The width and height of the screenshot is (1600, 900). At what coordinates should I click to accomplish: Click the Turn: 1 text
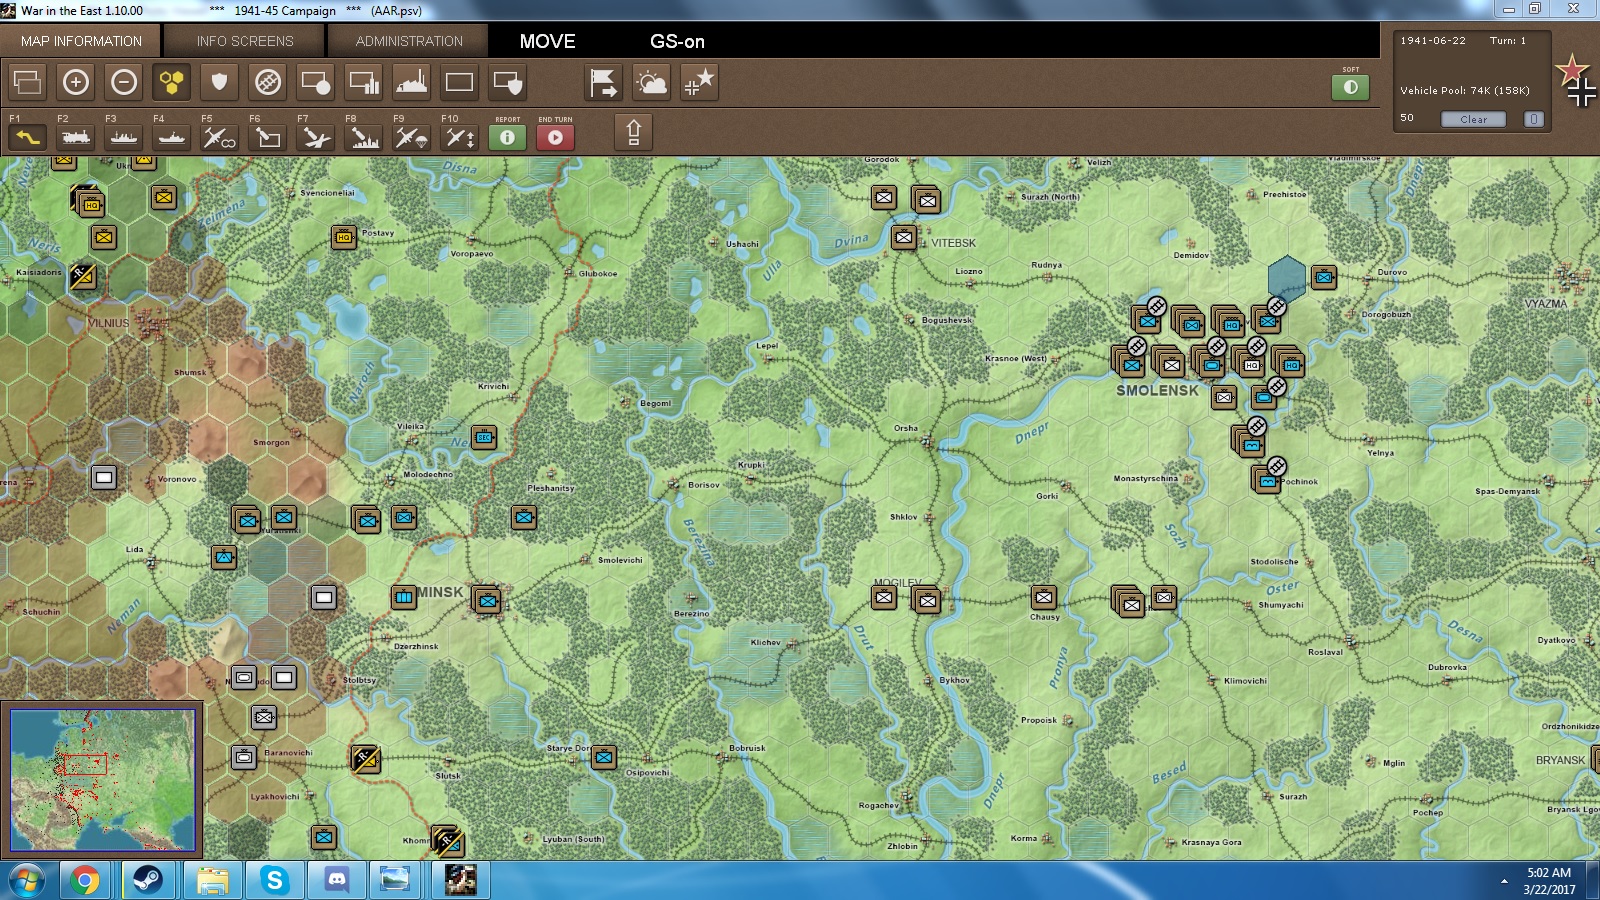coord(1508,41)
